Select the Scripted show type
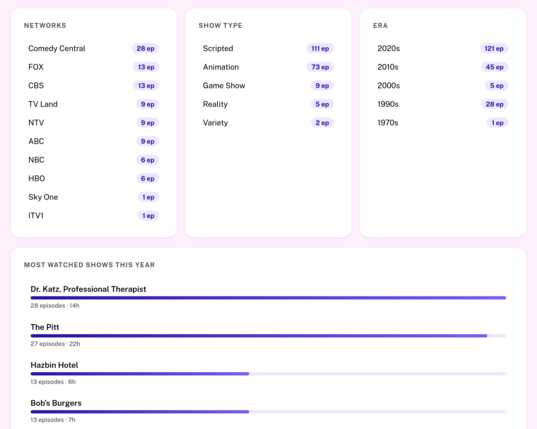Viewport: 537px width, 429px height. click(268, 49)
